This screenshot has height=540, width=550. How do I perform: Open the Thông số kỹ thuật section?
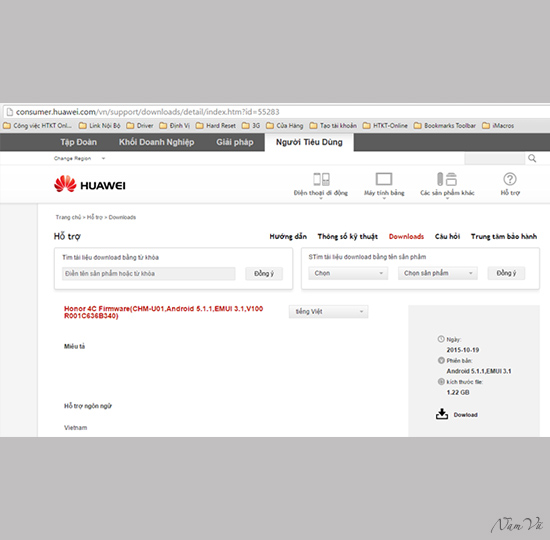pyautogui.click(x=348, y=236)
